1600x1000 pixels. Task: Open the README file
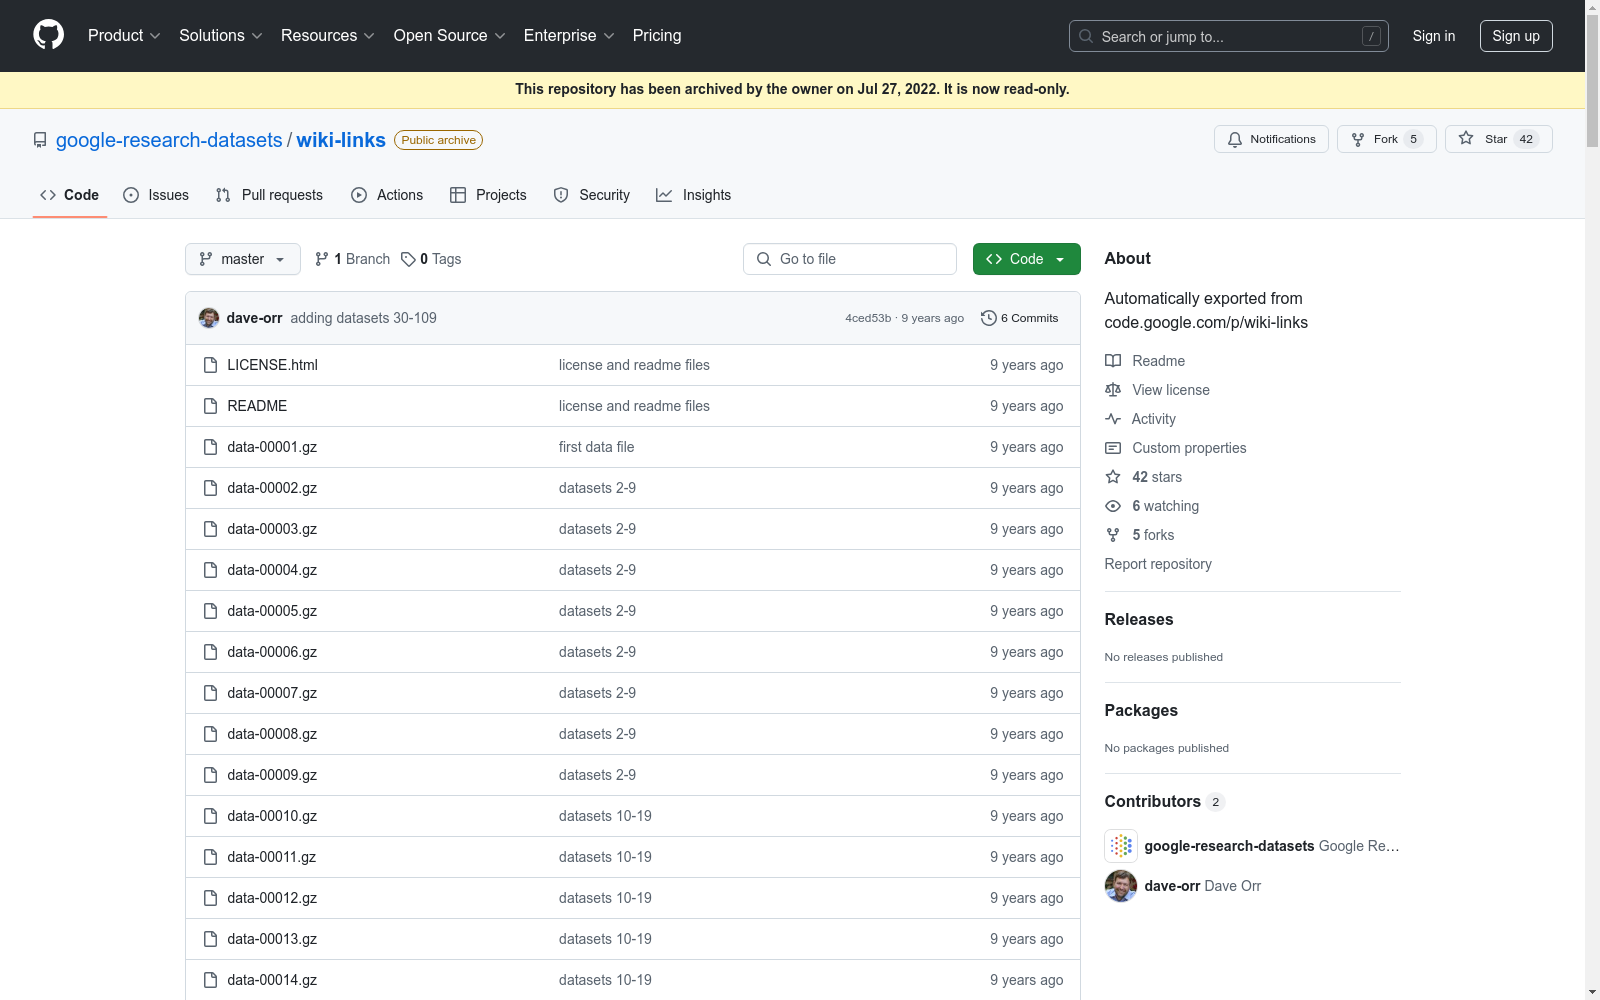pyautogui.click(x=257, y=406)
